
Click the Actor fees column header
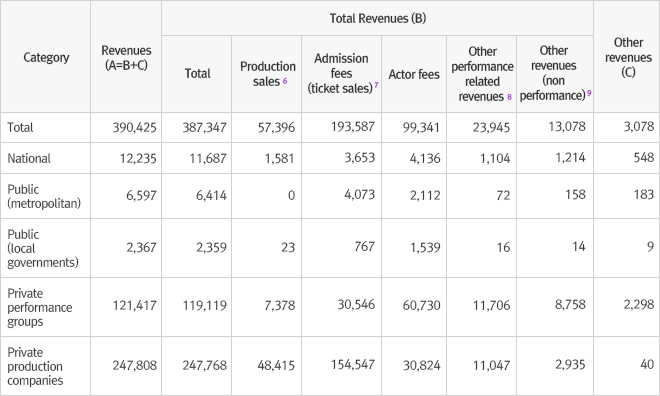point(414,74)
